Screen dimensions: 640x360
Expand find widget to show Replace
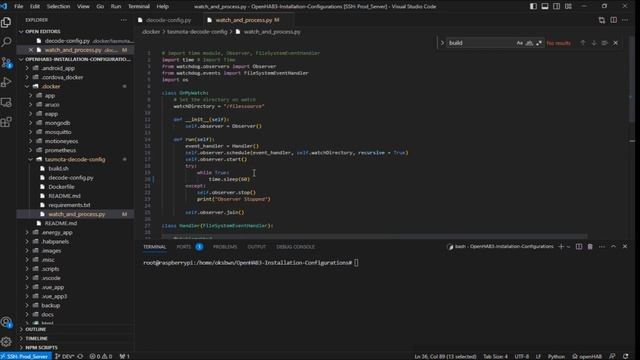click(x=442, y=43)
